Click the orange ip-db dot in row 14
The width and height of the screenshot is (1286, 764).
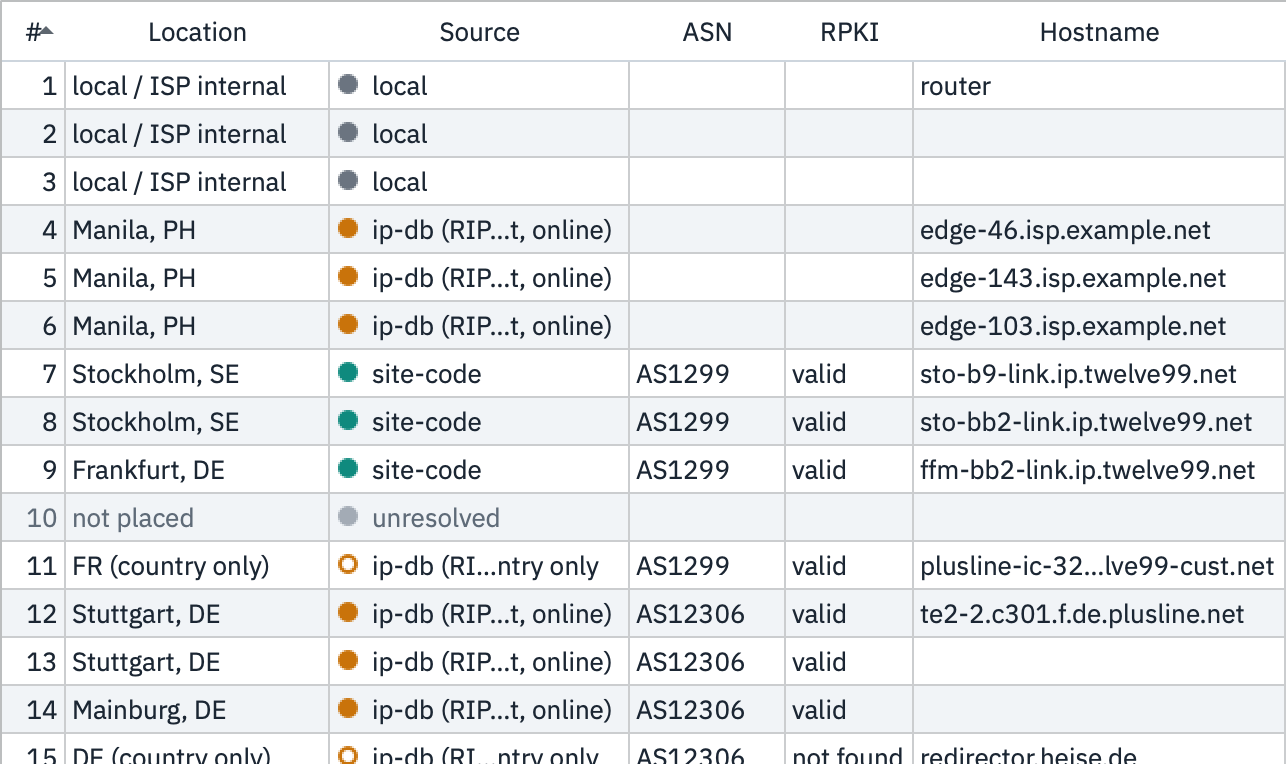[x=348, y=709]
